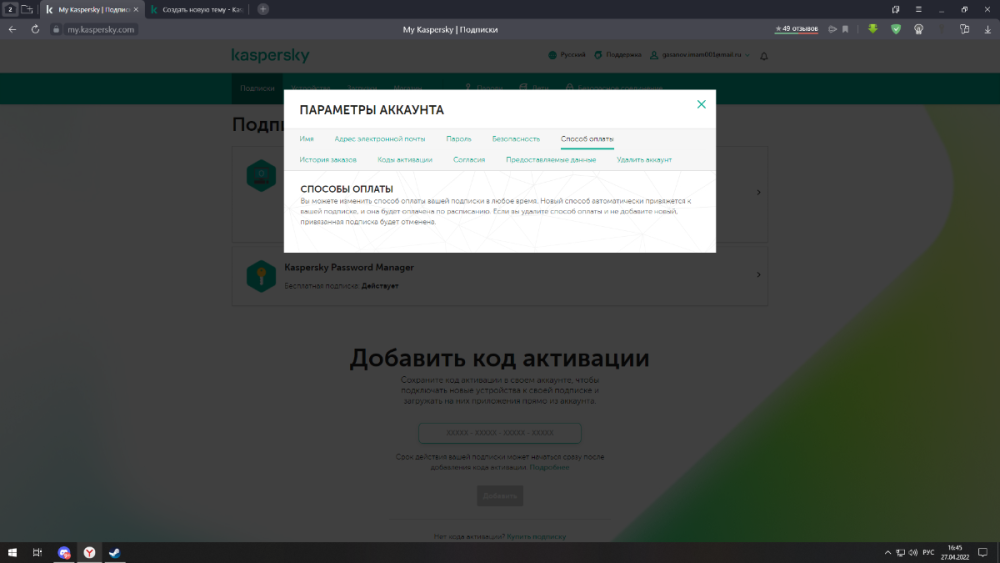Open the Коды активации tab

point(405,160)
